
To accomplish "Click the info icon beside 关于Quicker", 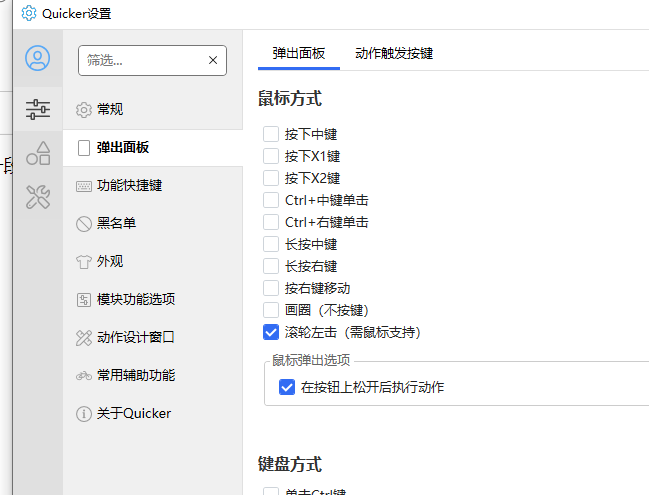I will [84, 413].
